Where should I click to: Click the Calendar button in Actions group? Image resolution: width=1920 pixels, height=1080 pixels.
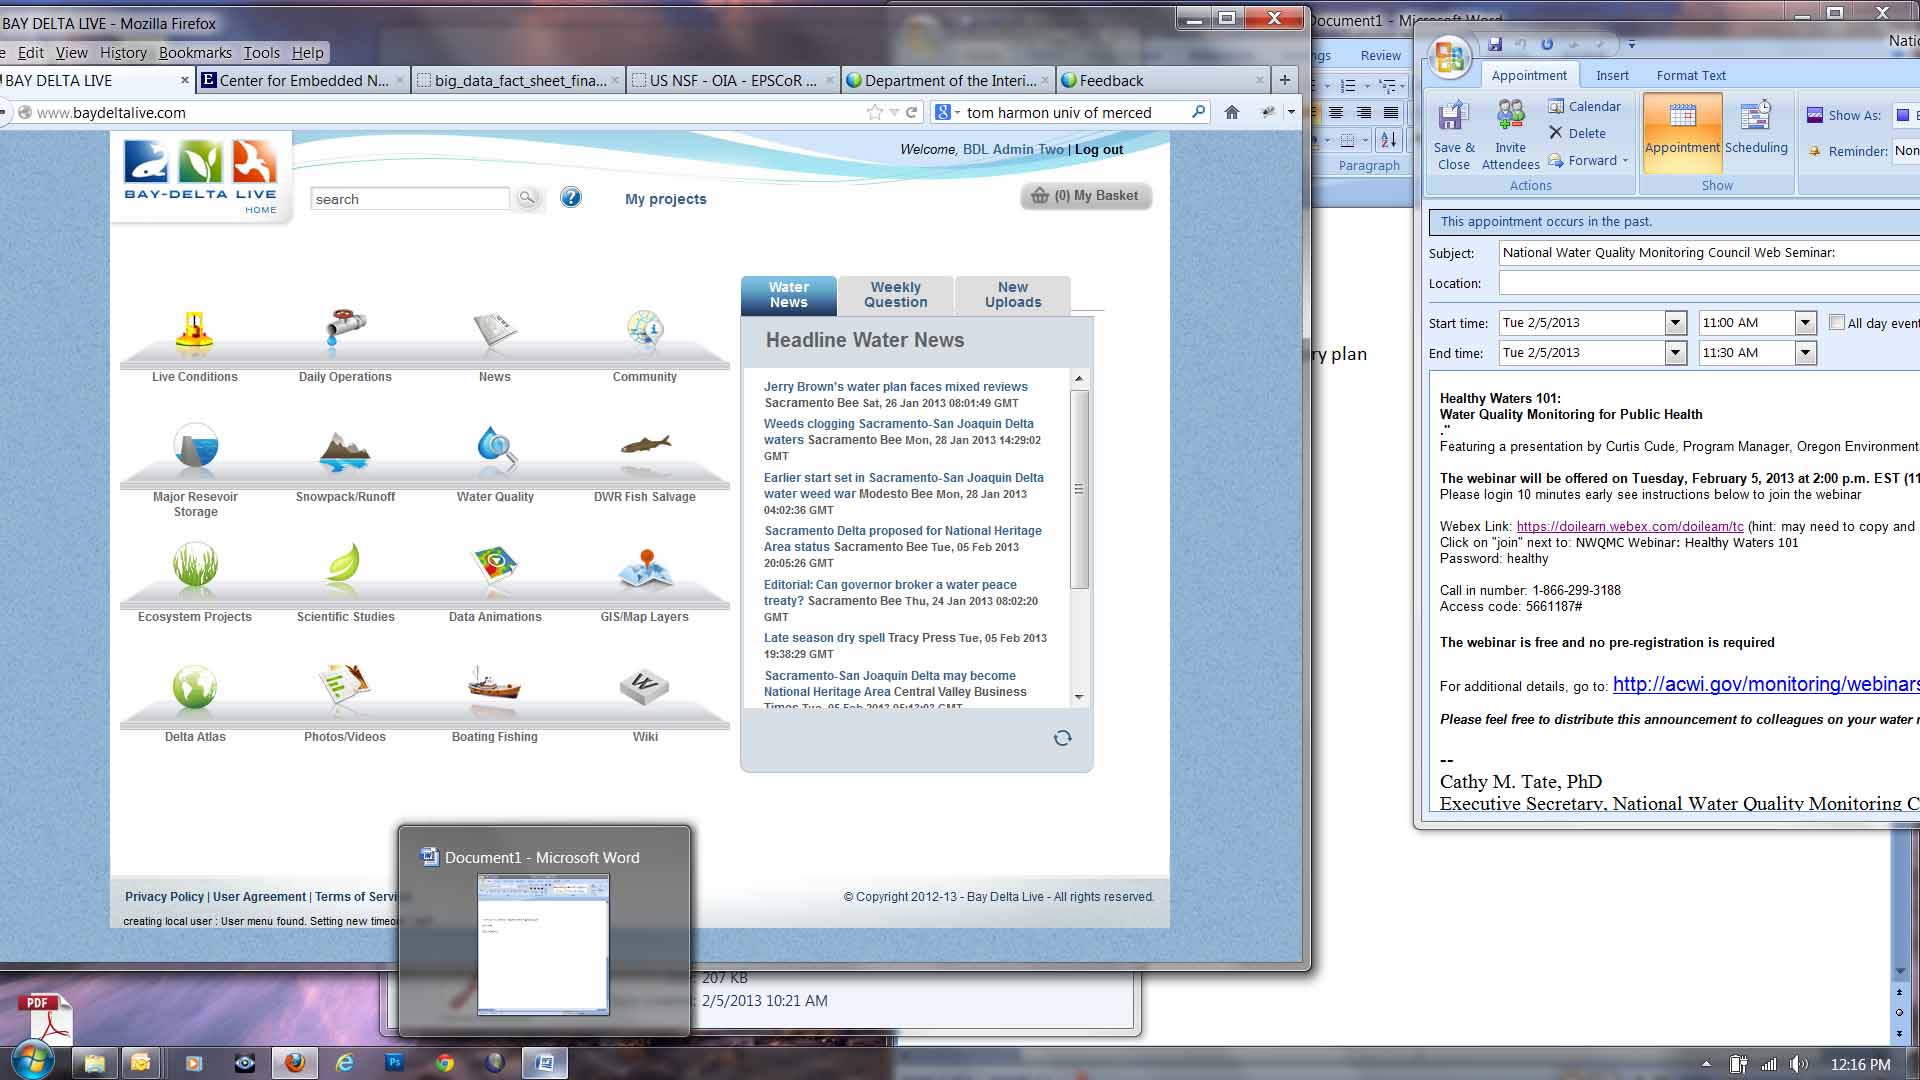click(1584, 106)
